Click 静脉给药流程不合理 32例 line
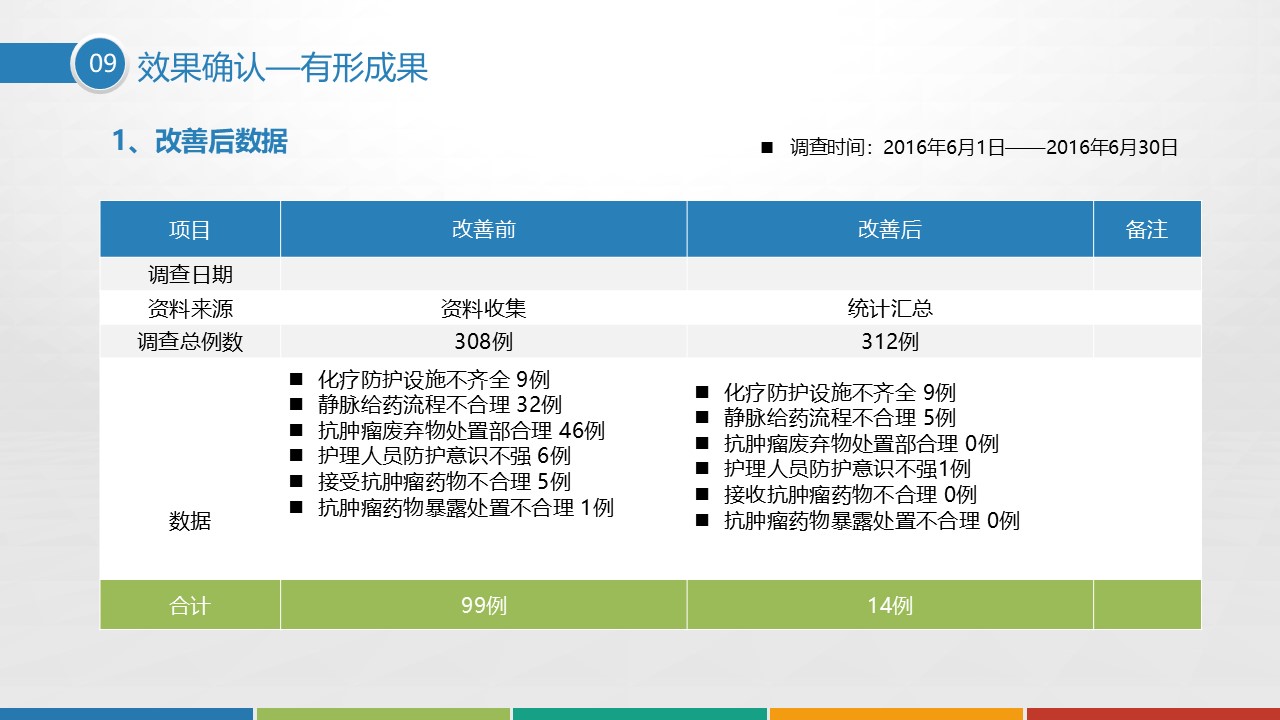The image size is (1280, 720). (439, 405)
